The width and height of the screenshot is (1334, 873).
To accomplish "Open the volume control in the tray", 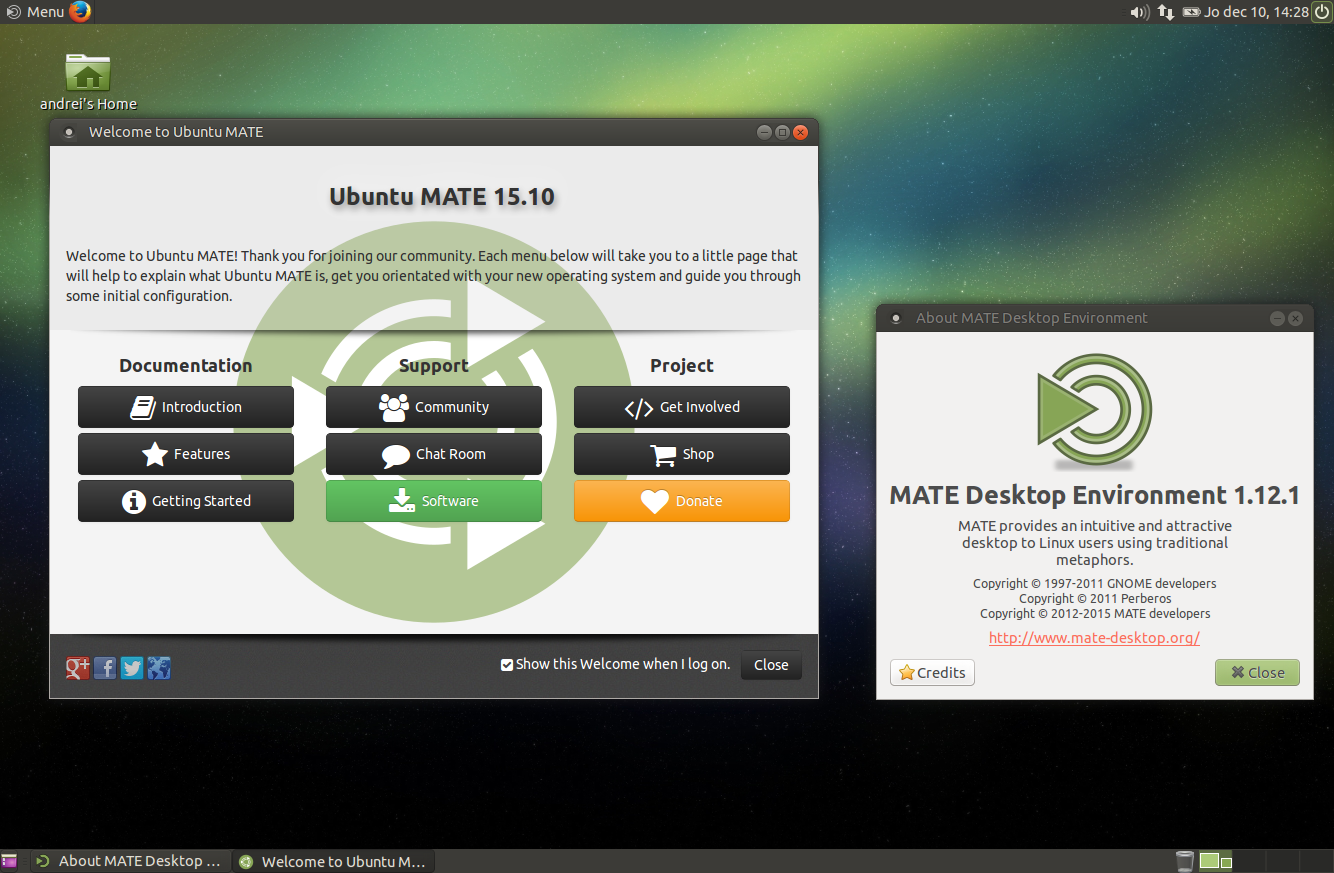I will point(1139,12).
